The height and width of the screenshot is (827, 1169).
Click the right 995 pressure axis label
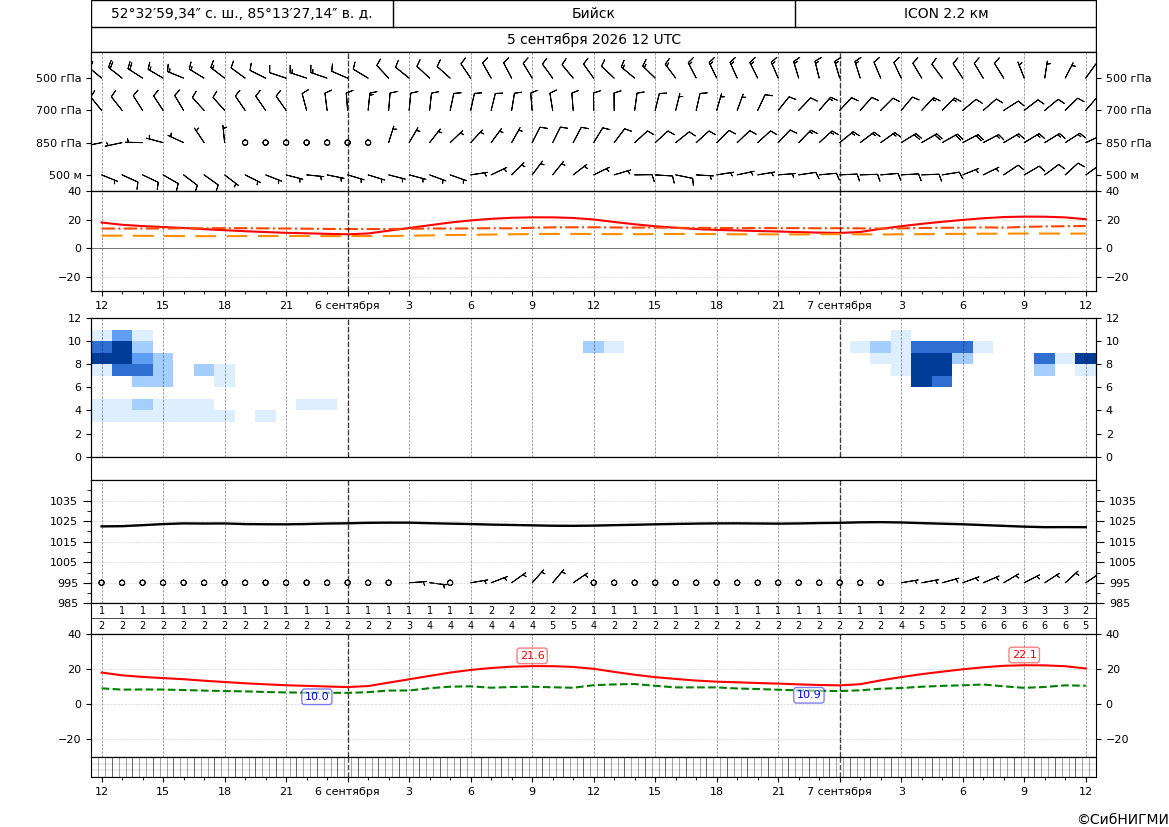point(1123,583)
